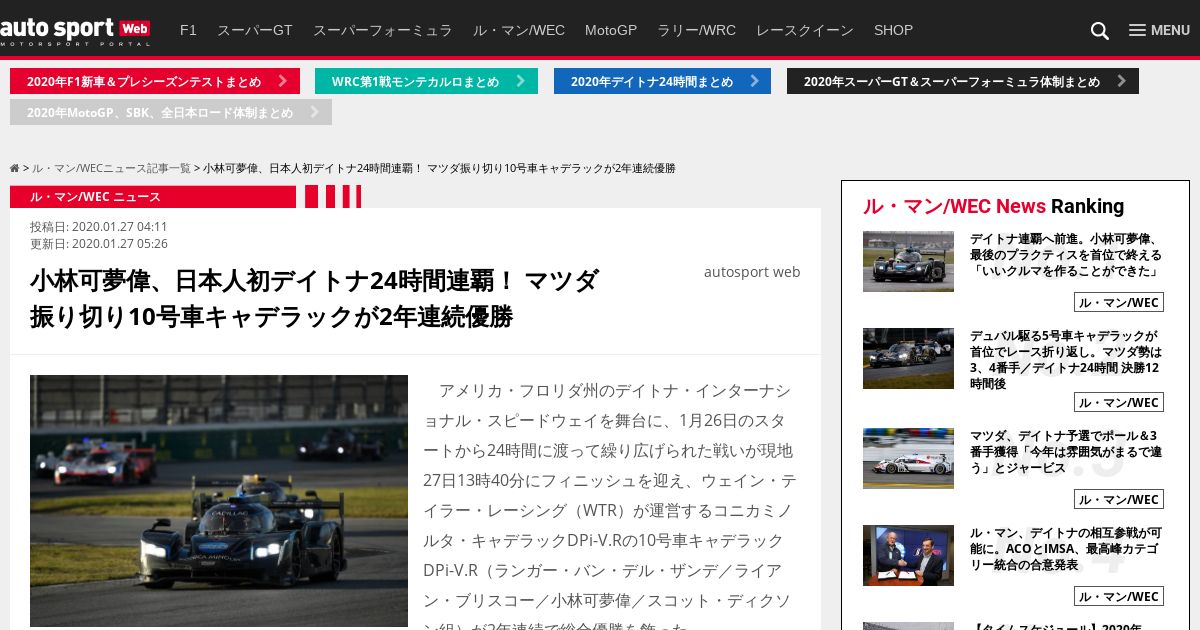This screenshot has height=630, width=1200.
Task: Open 2020年MotoGP、SBK、全日本ロード体制まとめ banner
Action: (x=171, y=112)
